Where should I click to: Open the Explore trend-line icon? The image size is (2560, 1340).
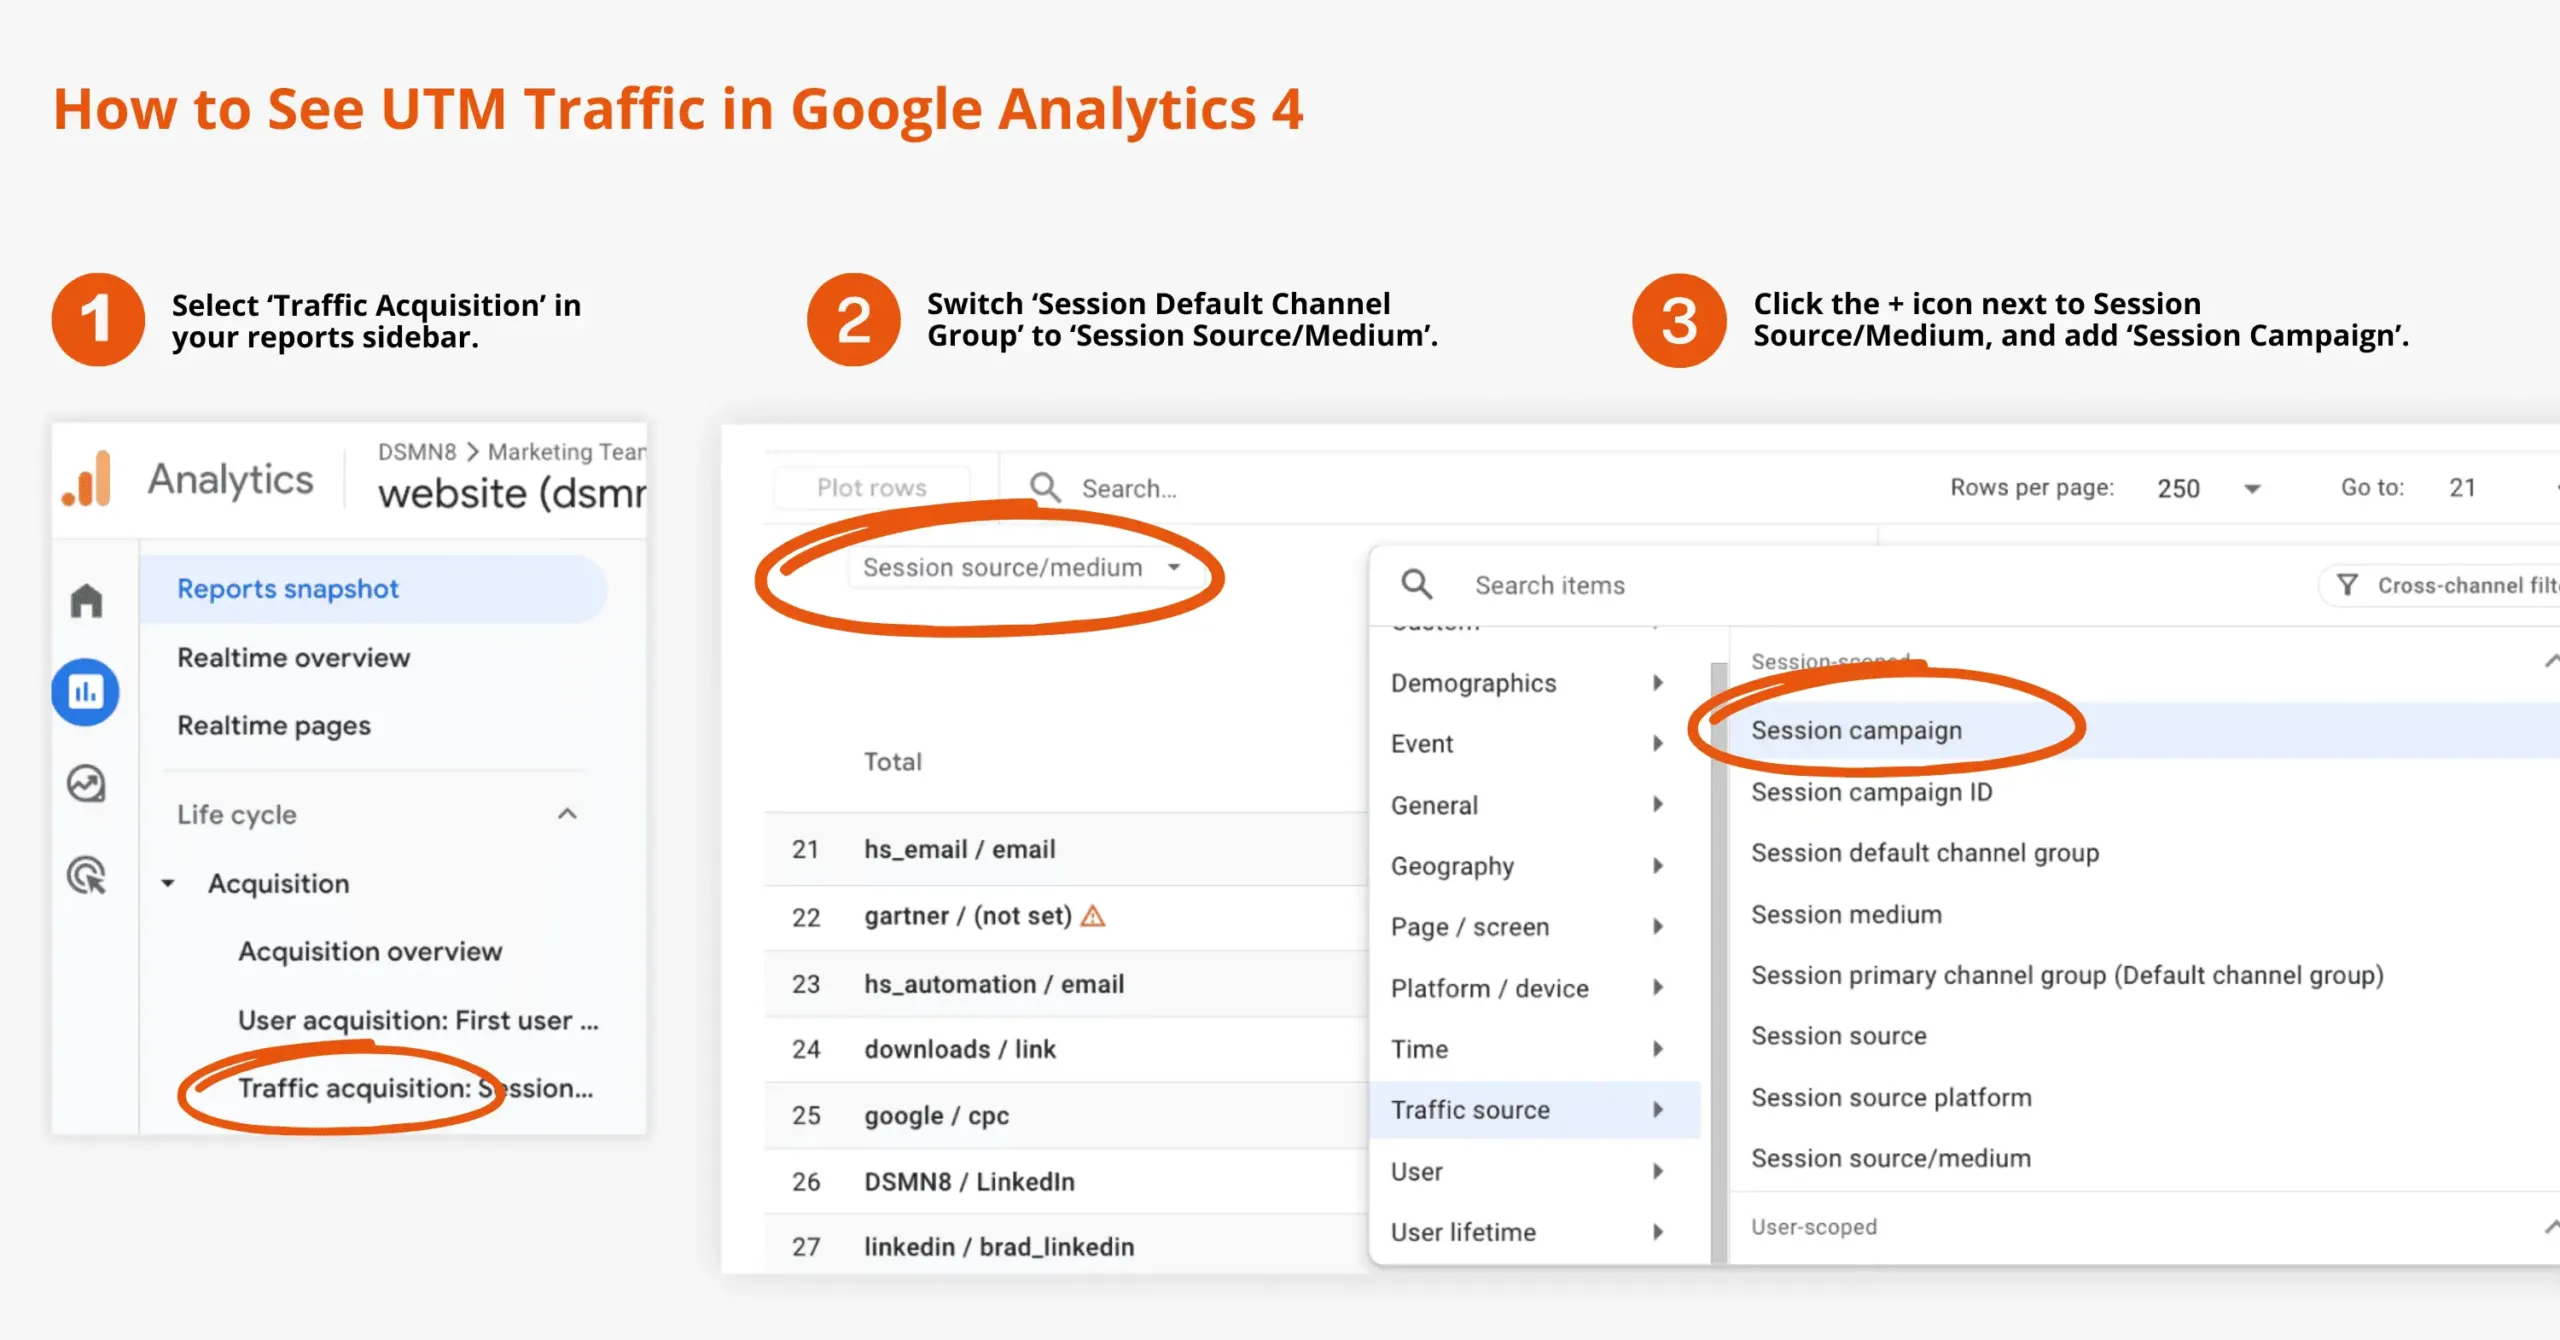86,784
